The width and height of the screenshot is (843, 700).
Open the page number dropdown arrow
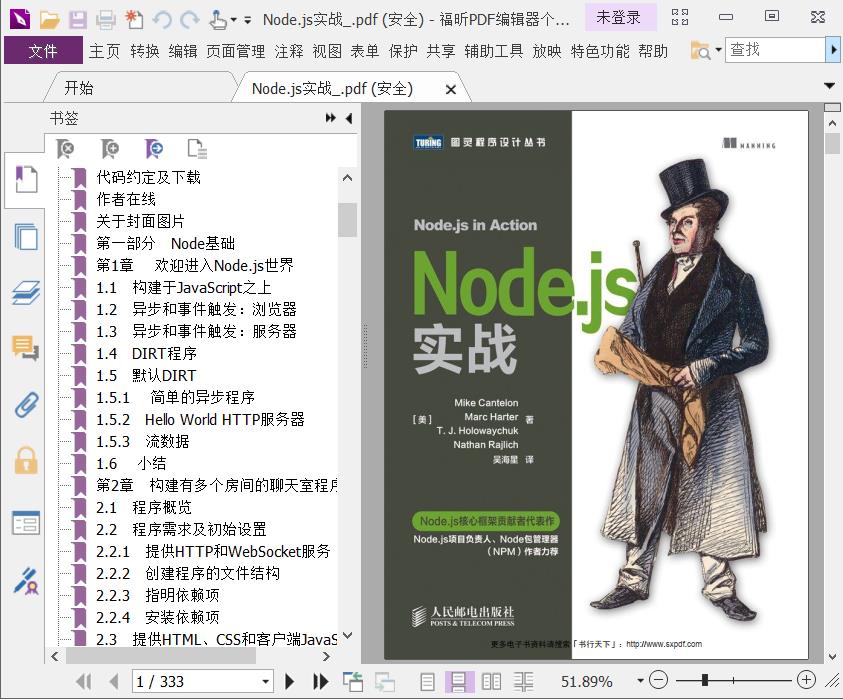pyautogui.click(x=265, y=682)
